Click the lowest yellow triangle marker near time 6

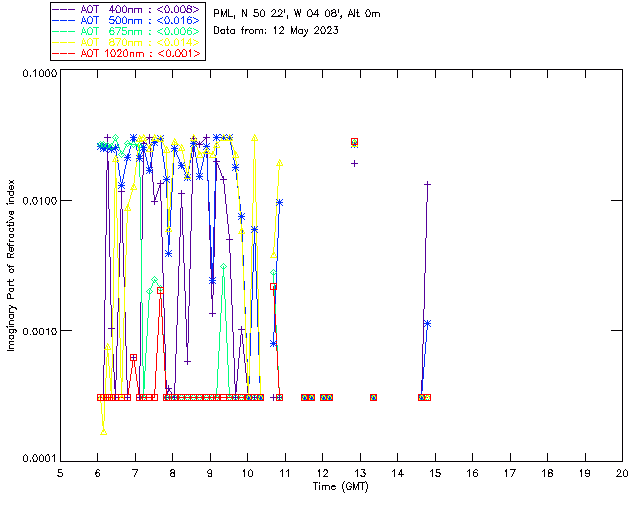pos(104,432)
